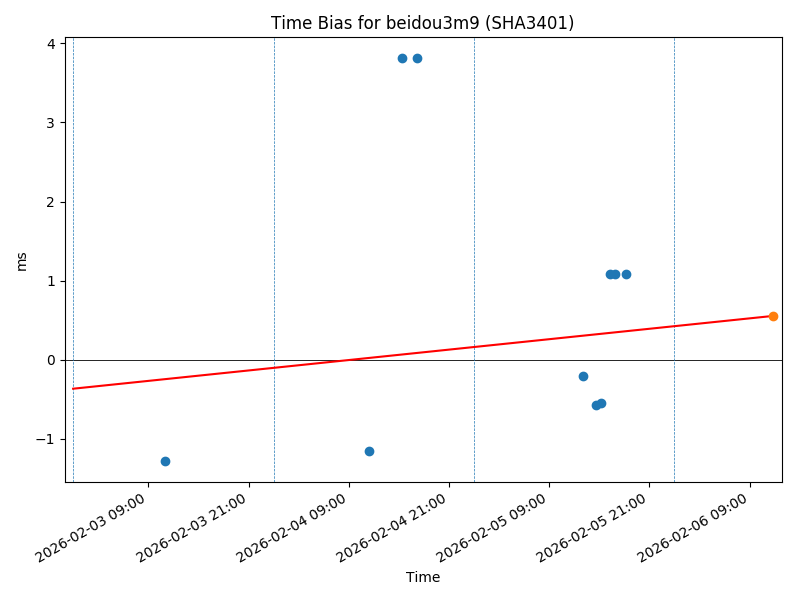Screen dimensions: 800x600
Task: Select the blue point just below zero line
Action: (583, 376)
